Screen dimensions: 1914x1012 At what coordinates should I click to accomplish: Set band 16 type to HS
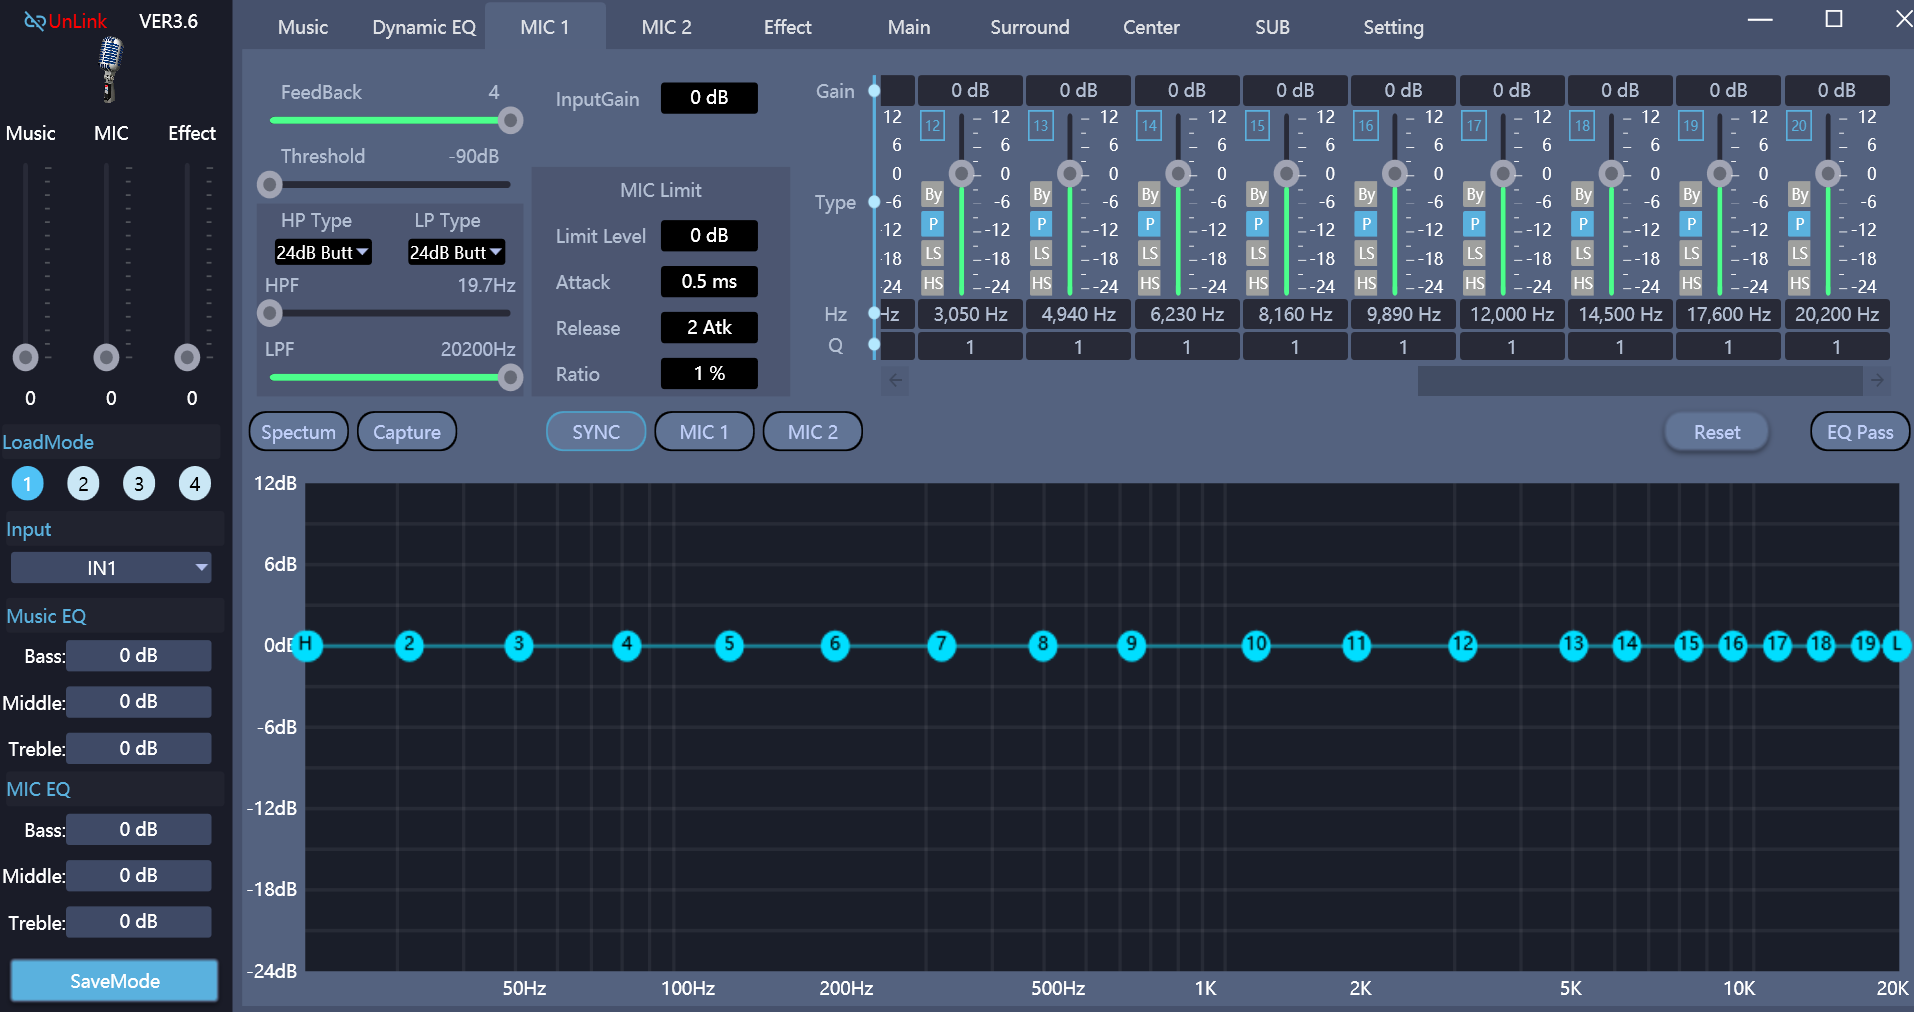click(x=1366, y=283)
